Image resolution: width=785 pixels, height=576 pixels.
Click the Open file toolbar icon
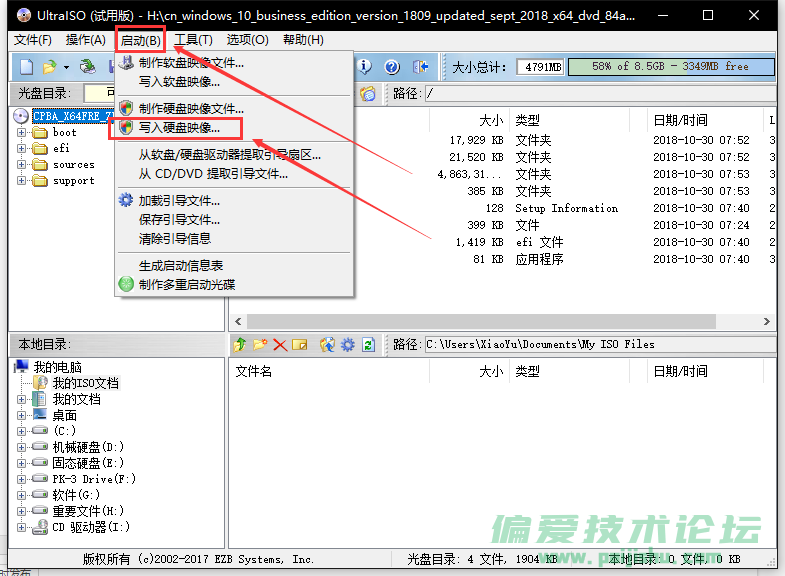point(50,67)
